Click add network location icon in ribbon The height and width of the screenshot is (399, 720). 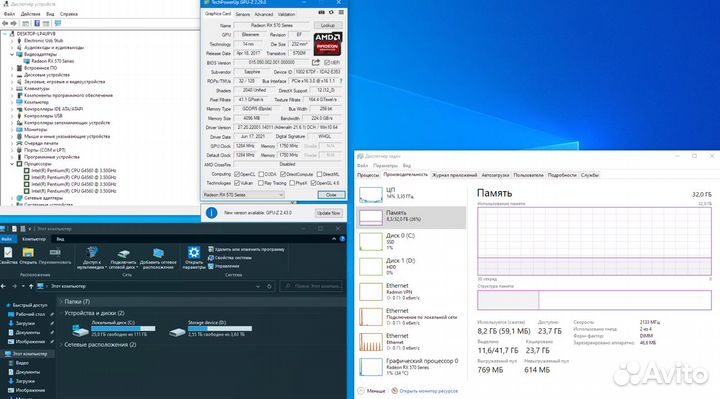point(158,253)
